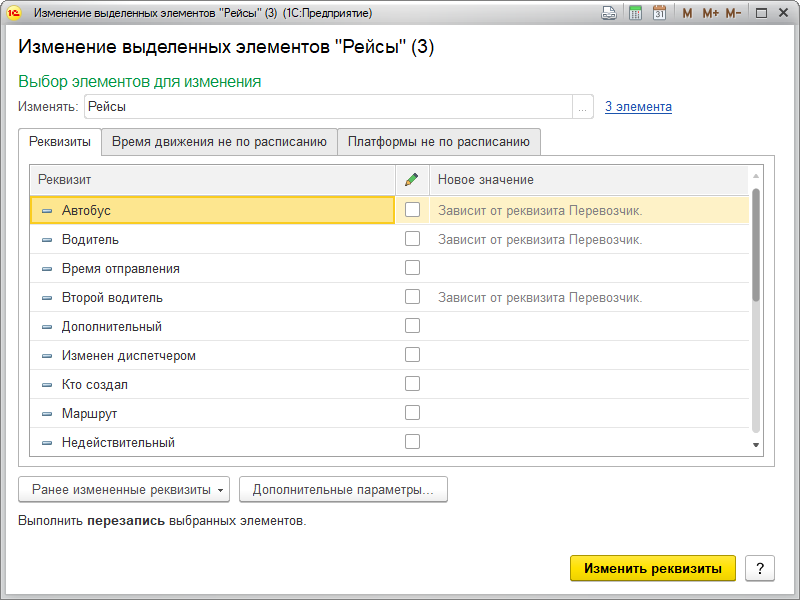Viewport: 800px width, 600px height.
Task: Open the Ранее измененные реквизиты dropdown
Action: click(x=124, y=490)
